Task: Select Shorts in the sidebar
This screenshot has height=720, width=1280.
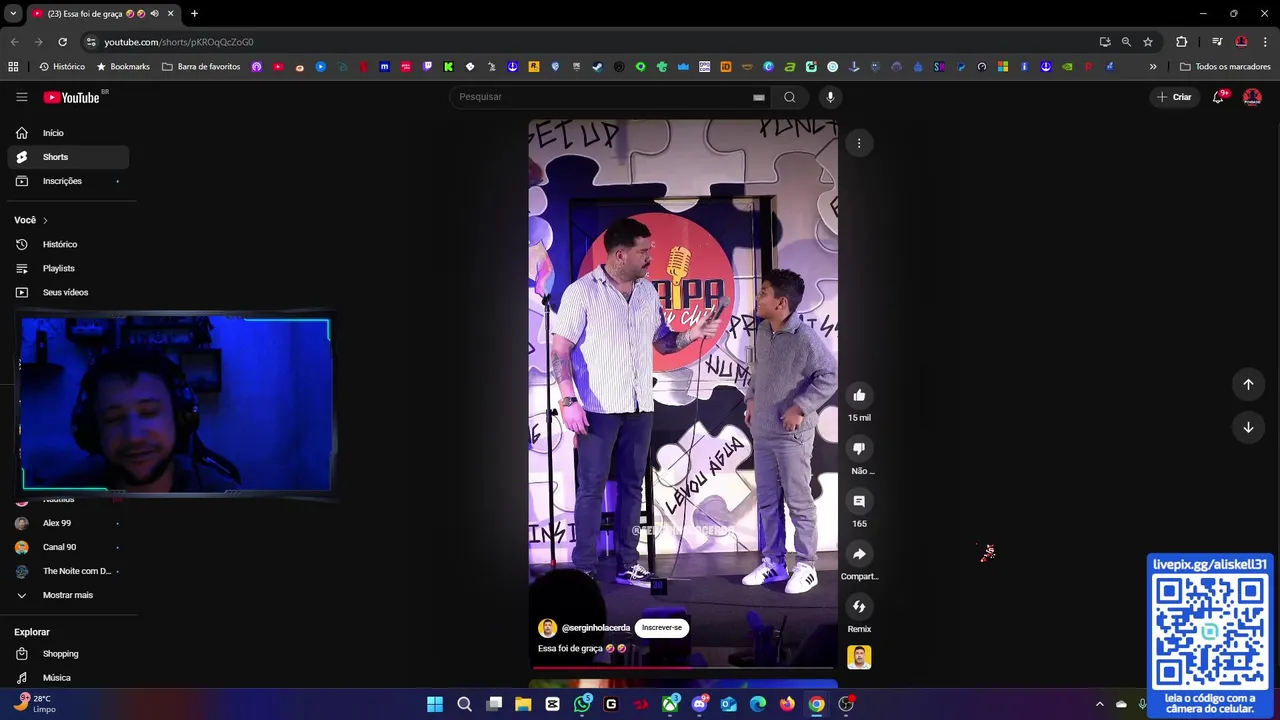Action: point(68,157)
